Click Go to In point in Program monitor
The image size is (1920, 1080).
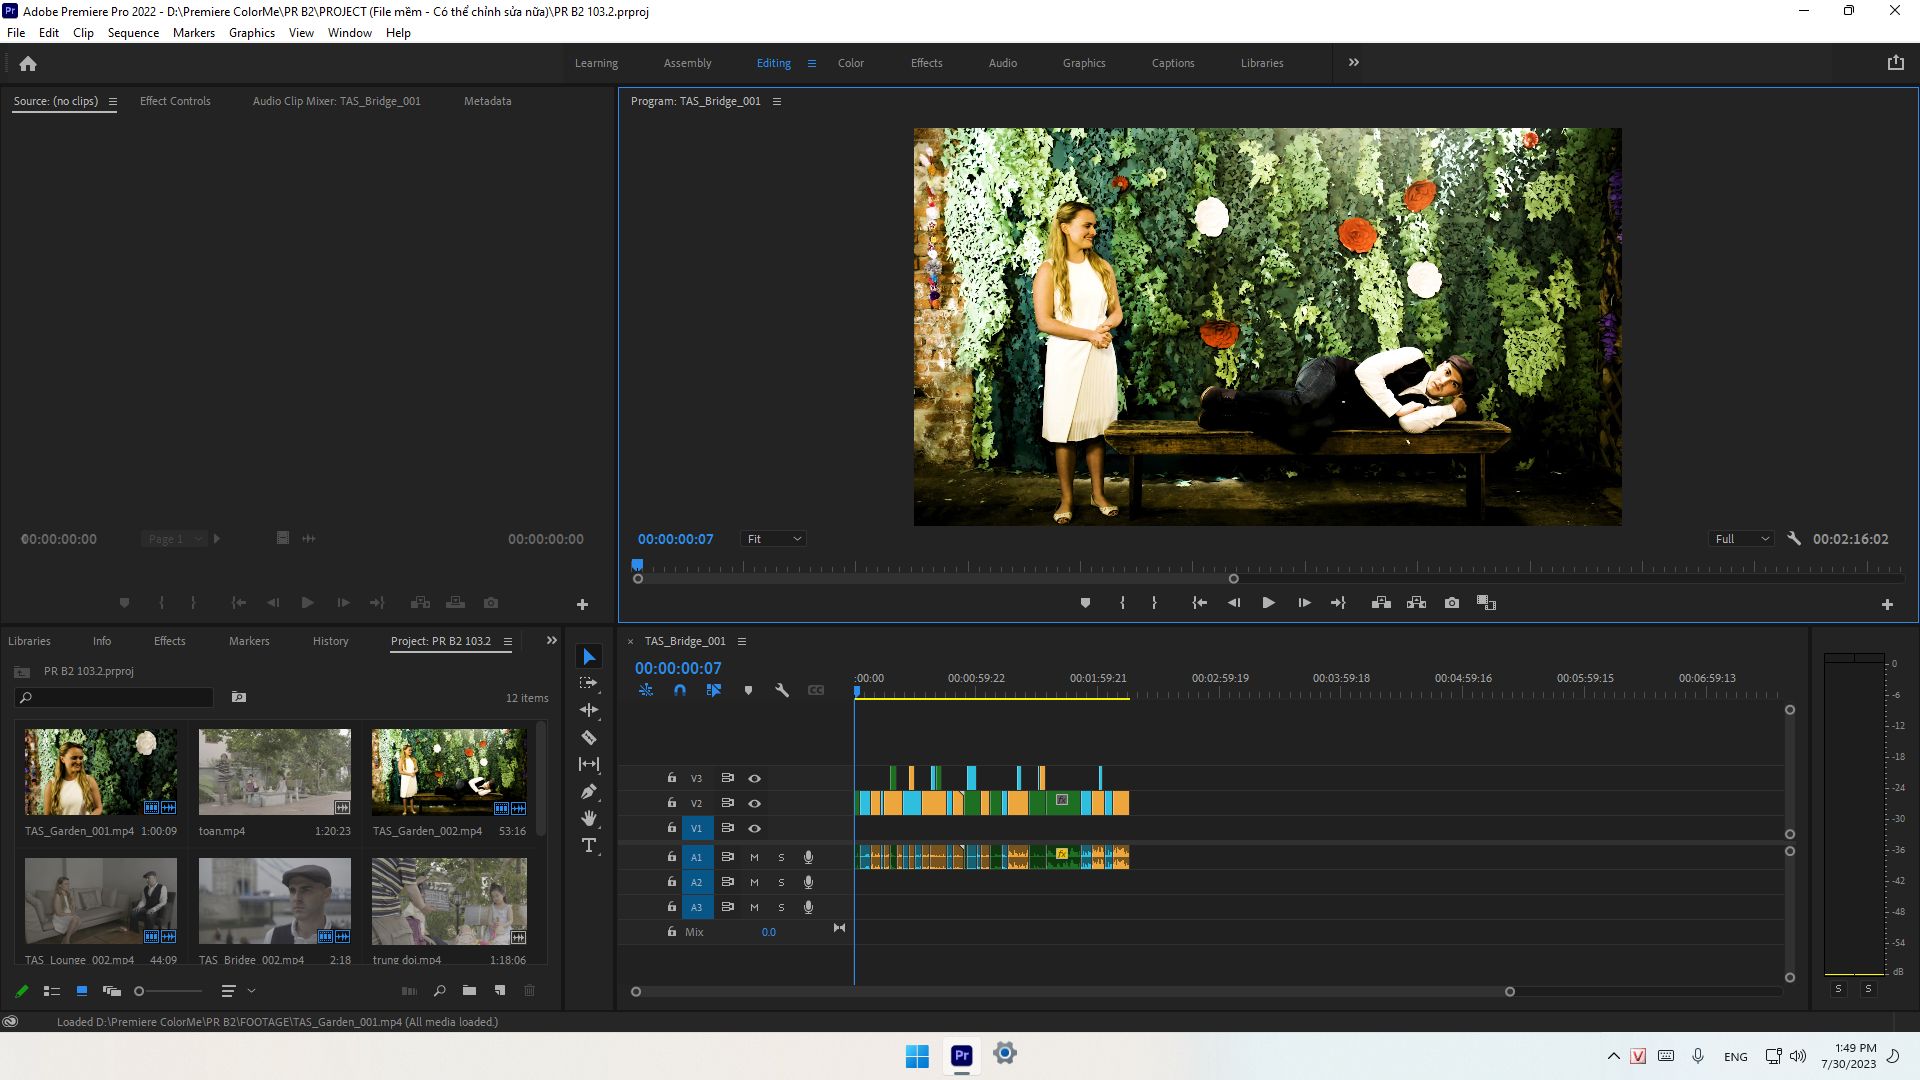[x=1199, y=603]
